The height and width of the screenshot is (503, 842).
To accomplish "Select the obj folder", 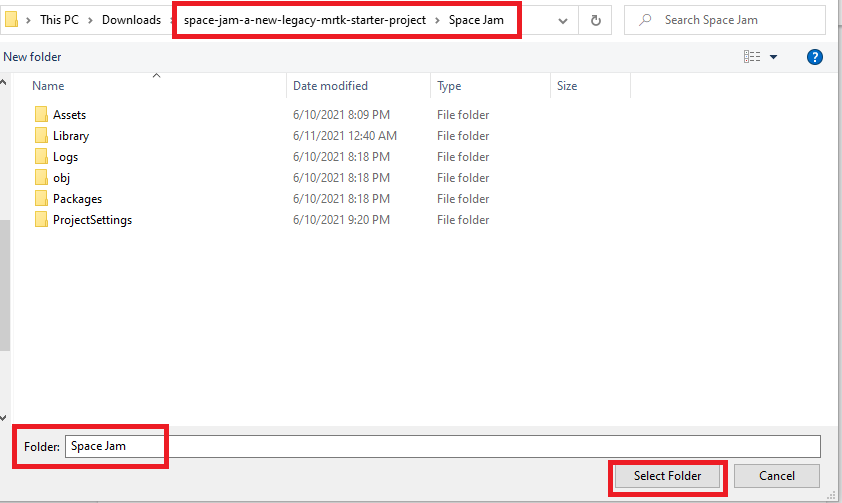I will tap(61, 178).
